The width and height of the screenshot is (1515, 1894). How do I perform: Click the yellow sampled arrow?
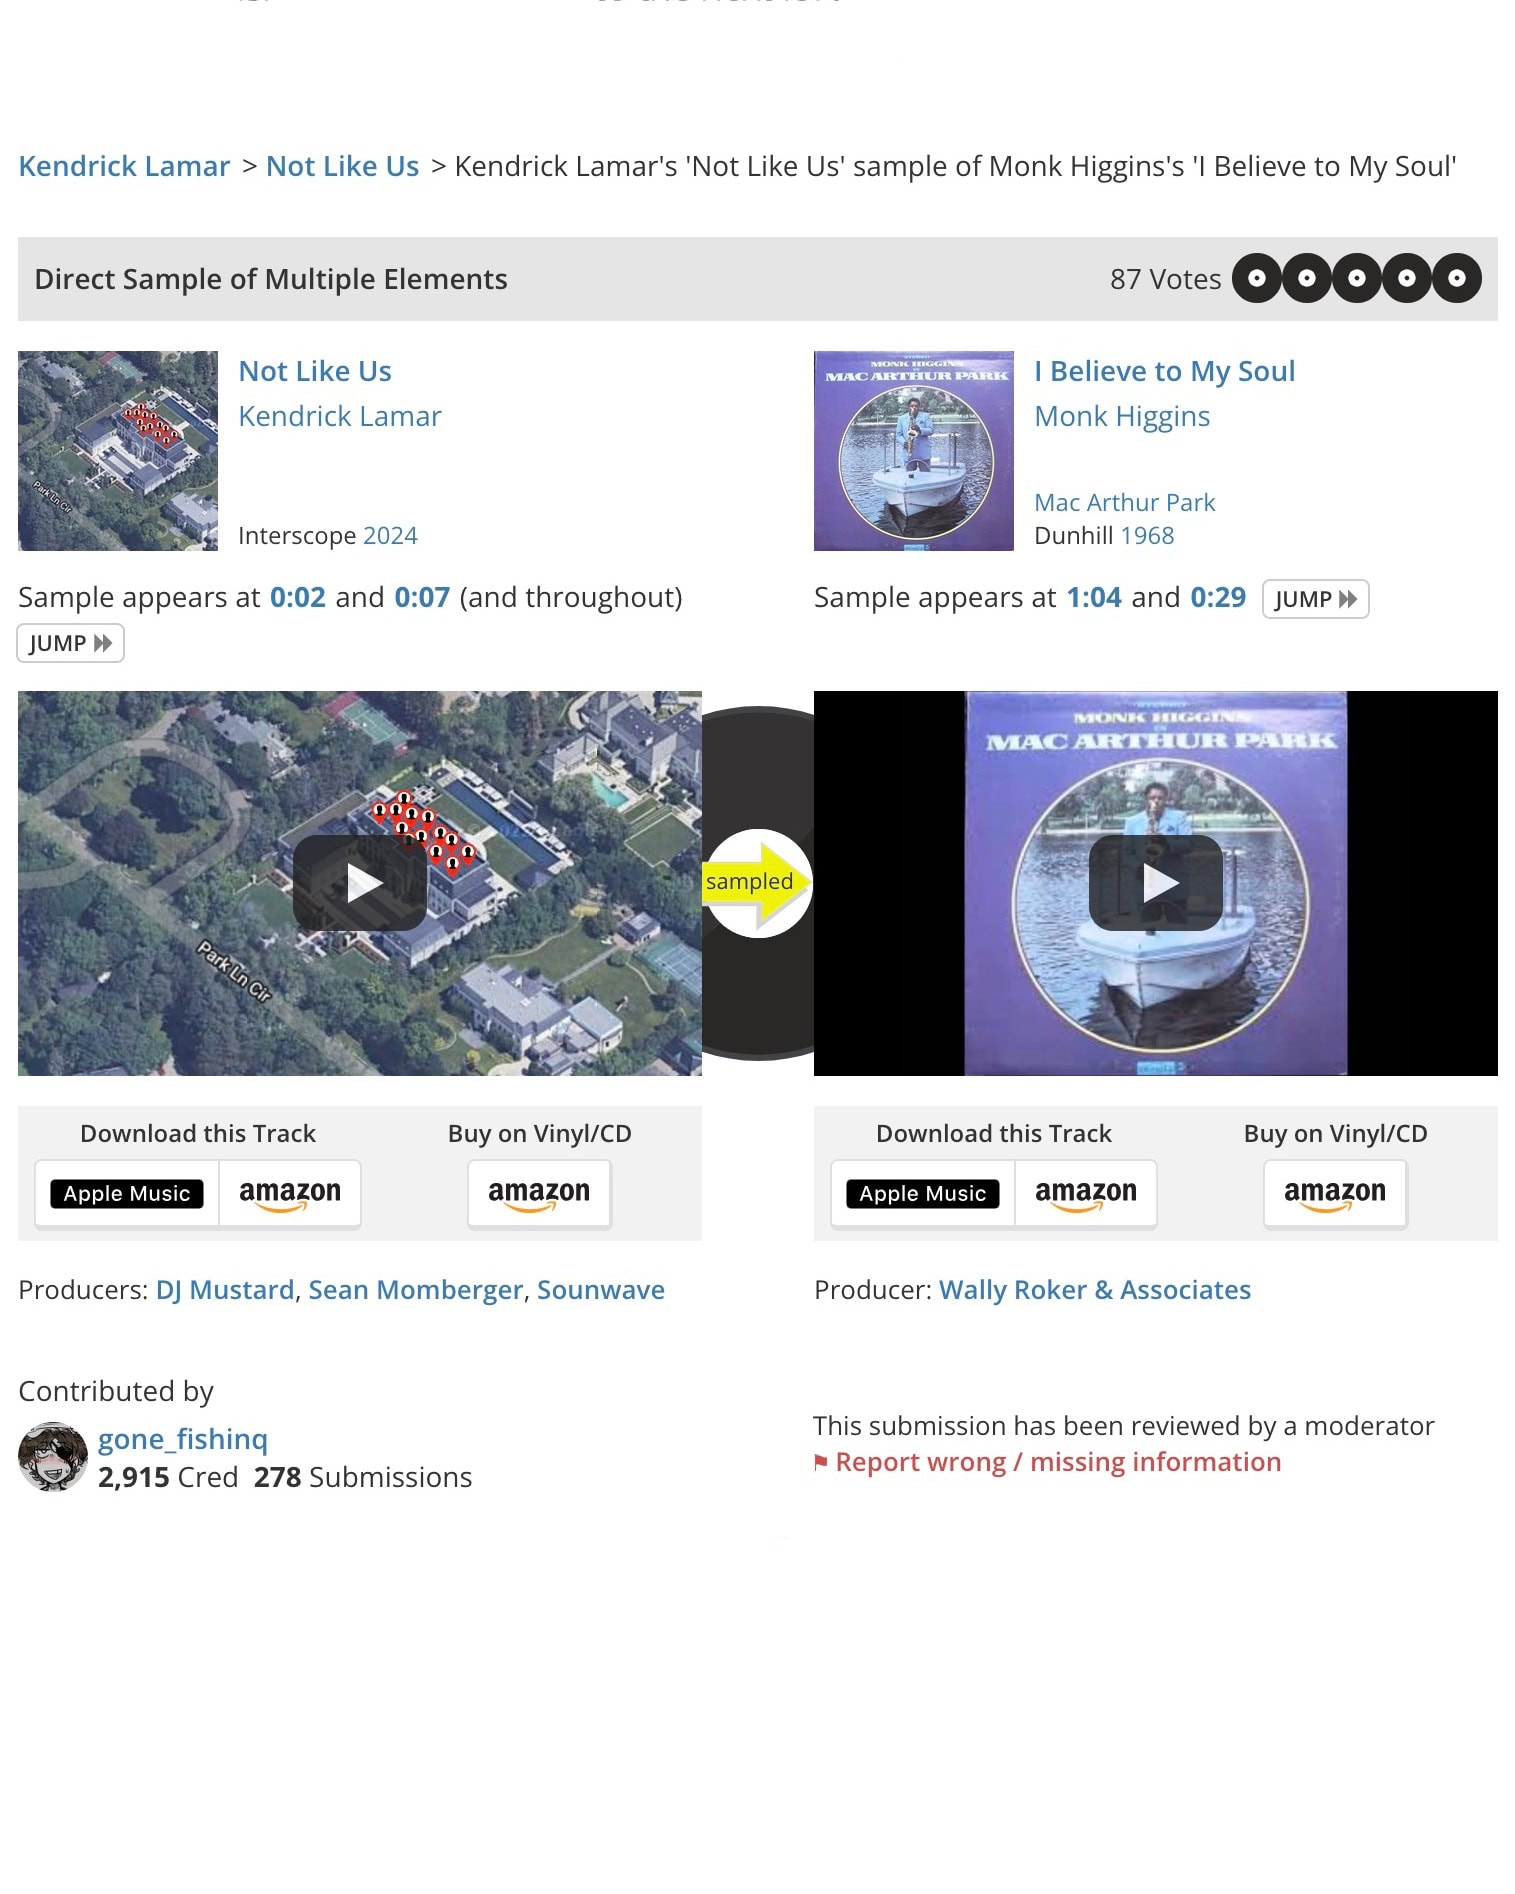pos(757,882)
